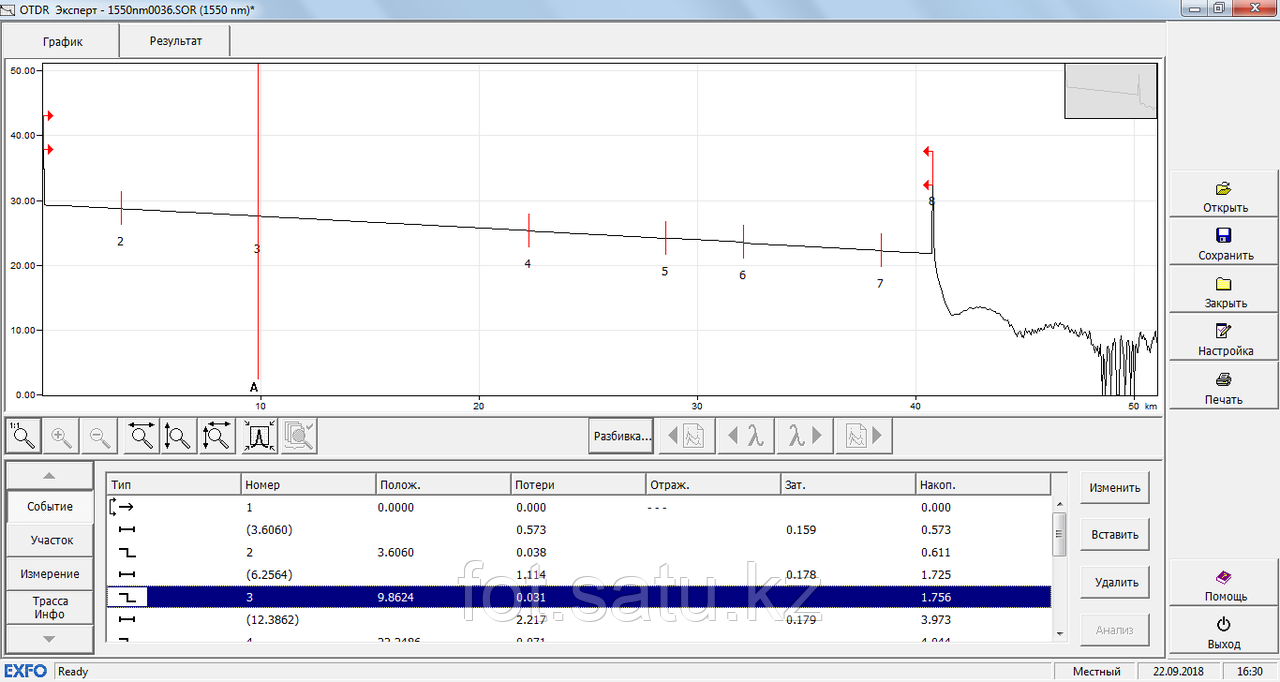
Task: Open Настройка settings
Action: click(1224, 340)
